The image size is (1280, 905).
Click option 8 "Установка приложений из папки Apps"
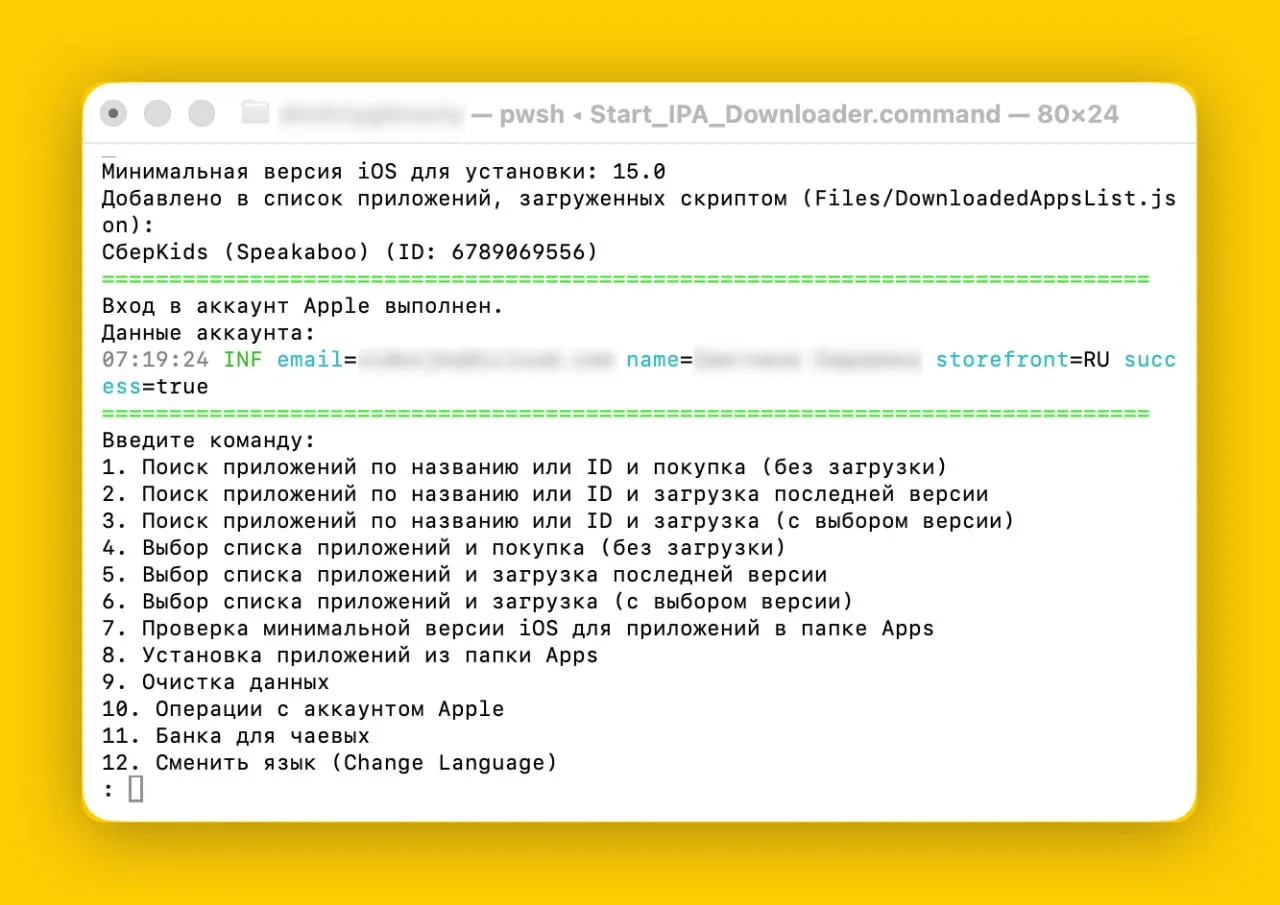click(x=350, y=656)
